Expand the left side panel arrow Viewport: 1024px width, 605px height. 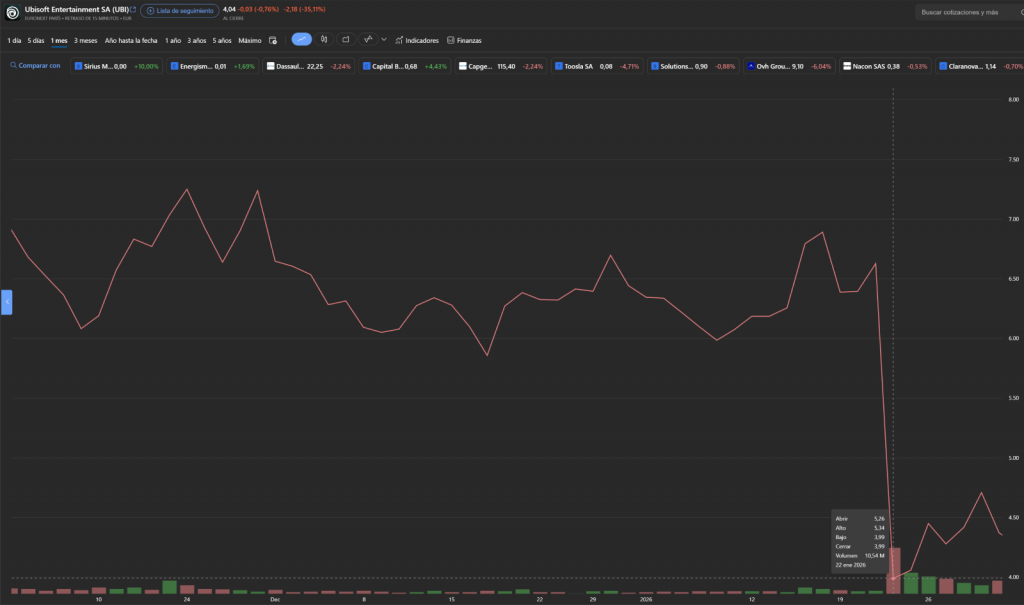click(x=6, y=300)
